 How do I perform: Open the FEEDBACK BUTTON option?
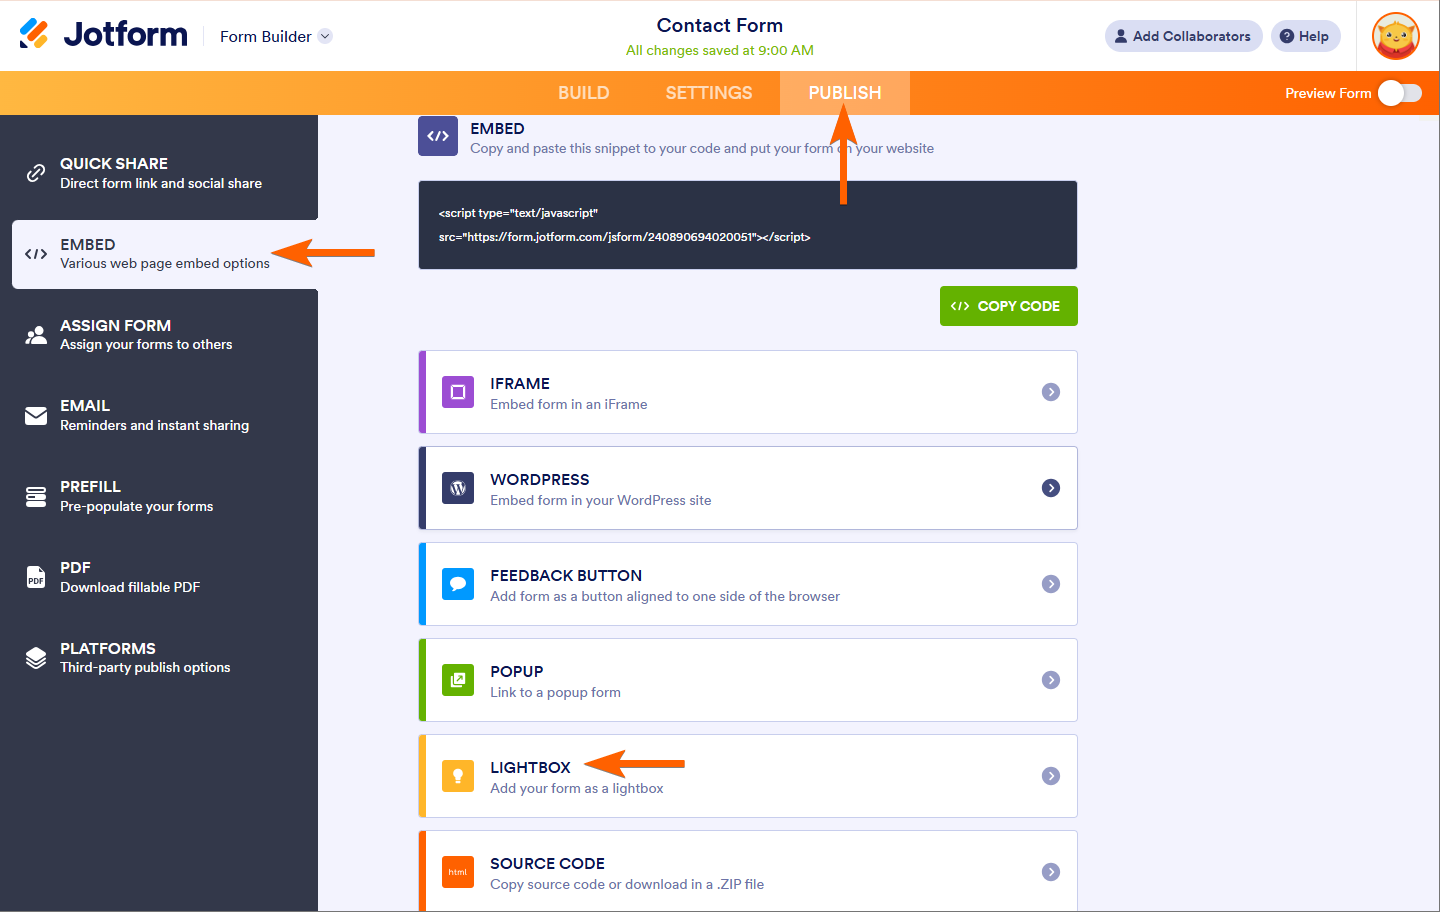[x=748, y=584]
